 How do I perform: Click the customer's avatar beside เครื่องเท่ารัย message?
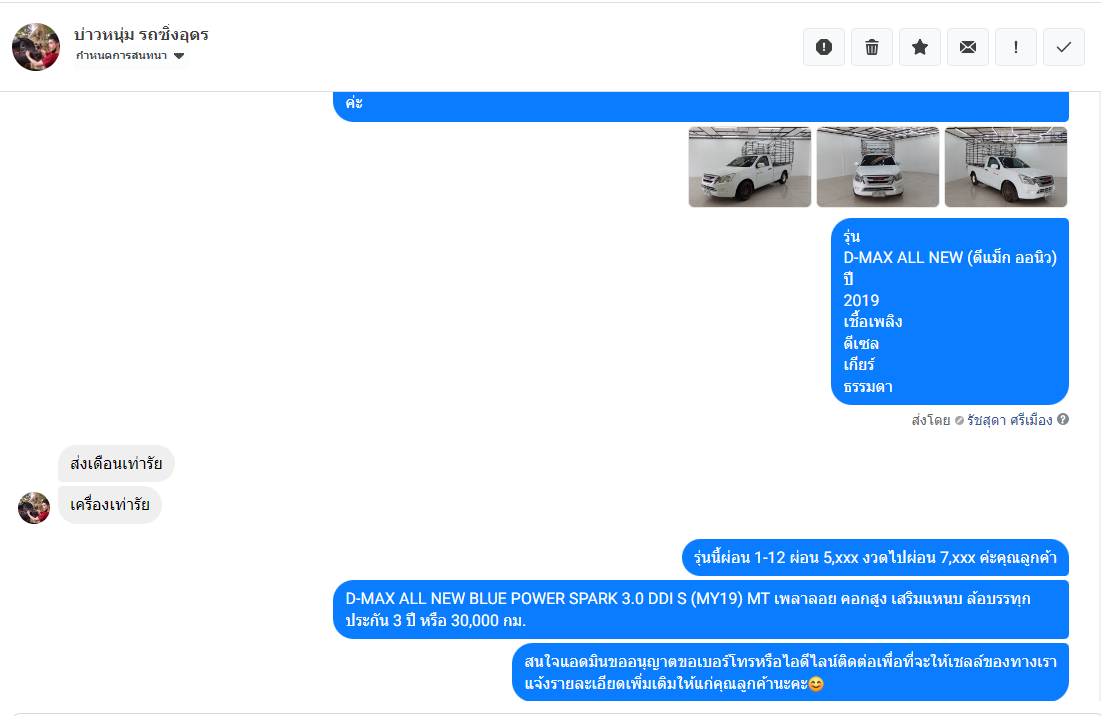[34, 508]
